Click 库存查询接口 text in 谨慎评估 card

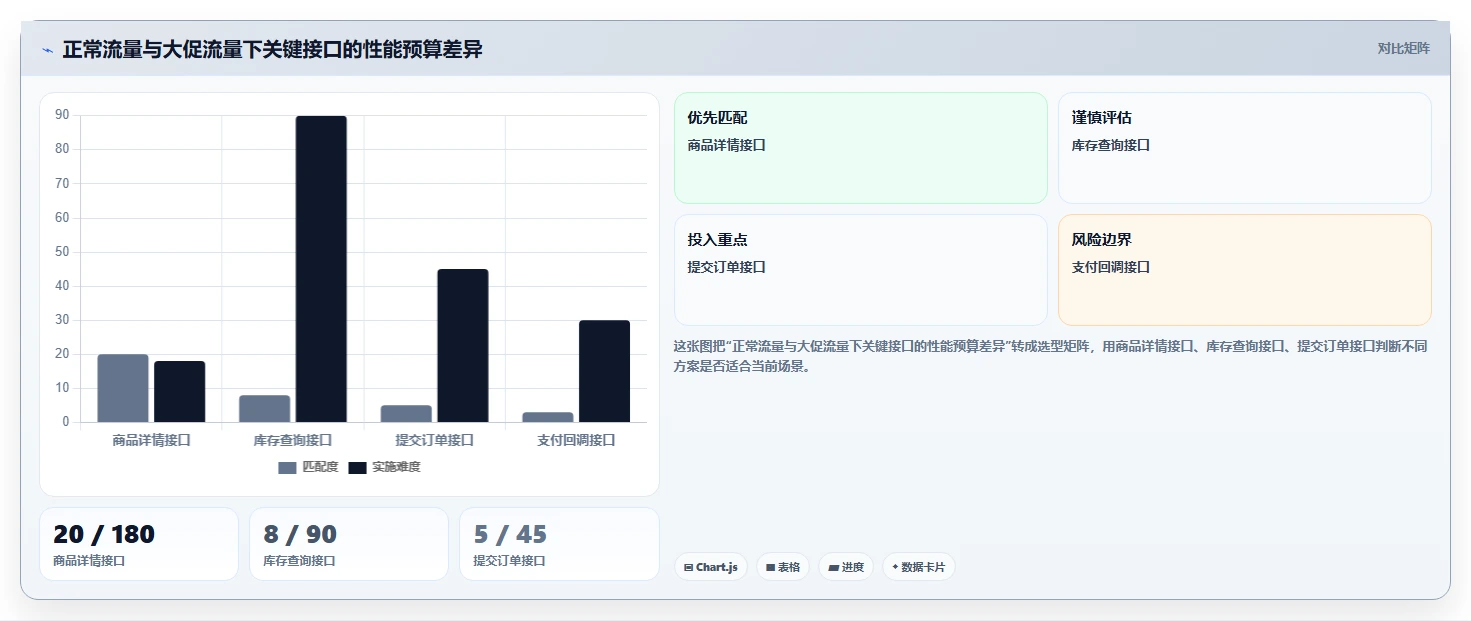(x=1111, y=145)
